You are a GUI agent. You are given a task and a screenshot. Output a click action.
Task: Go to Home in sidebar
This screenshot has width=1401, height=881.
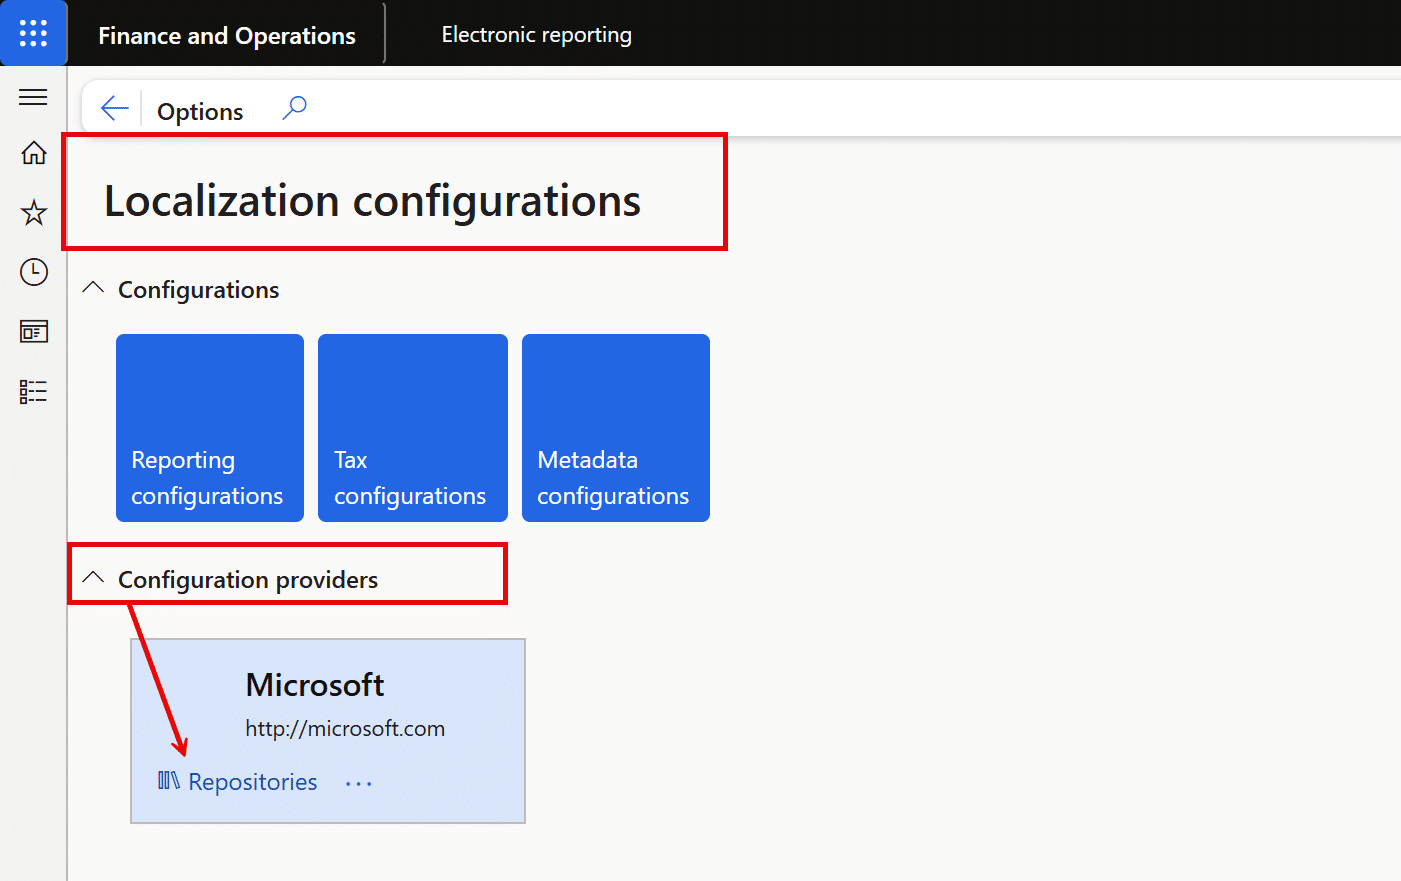point(34,152)
